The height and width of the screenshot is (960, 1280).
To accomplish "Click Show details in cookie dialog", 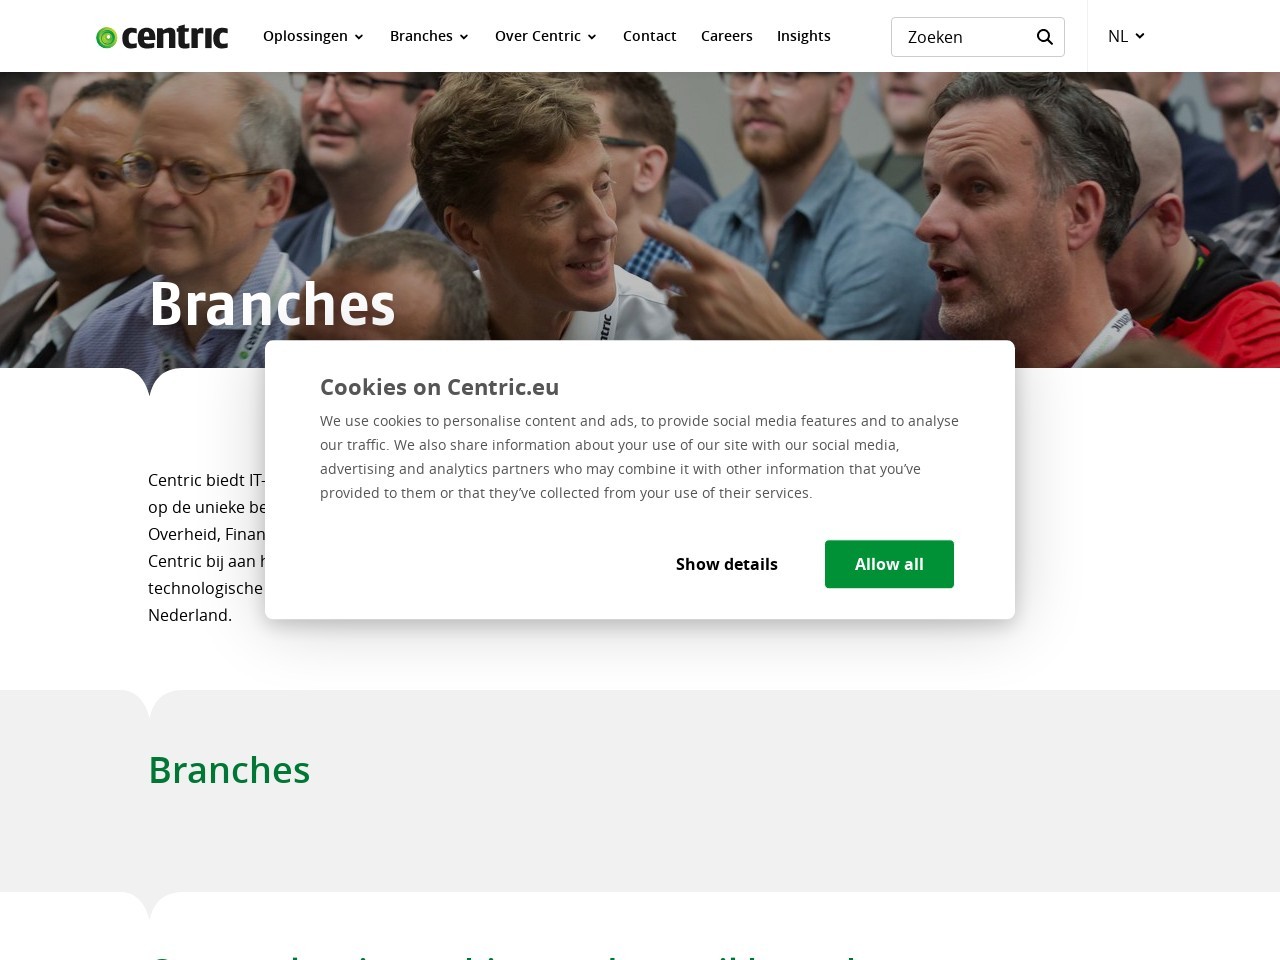I will (727, 564).
